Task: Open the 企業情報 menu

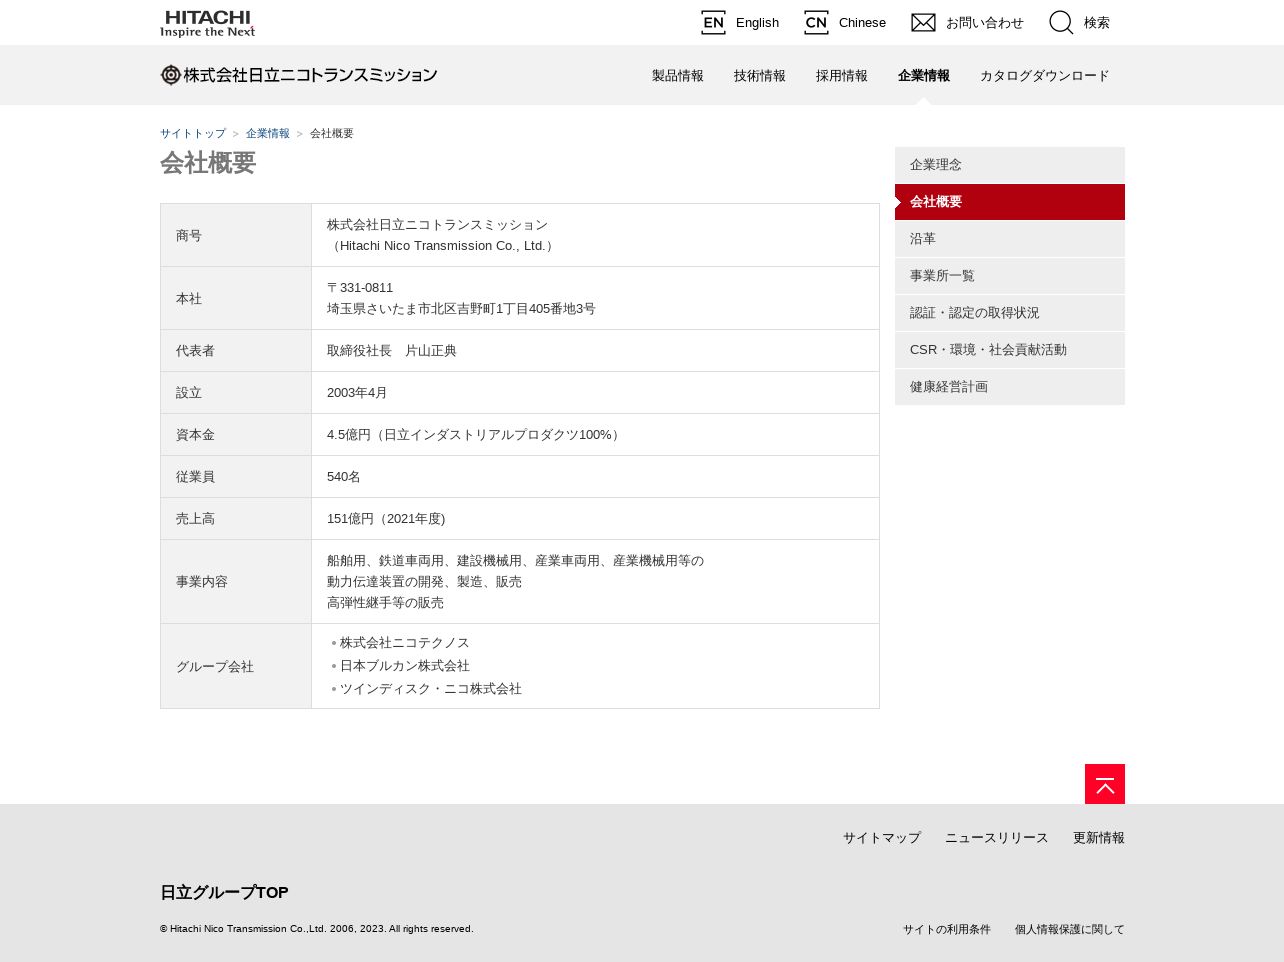Action: pyautogui.click(x=924, y=76)
